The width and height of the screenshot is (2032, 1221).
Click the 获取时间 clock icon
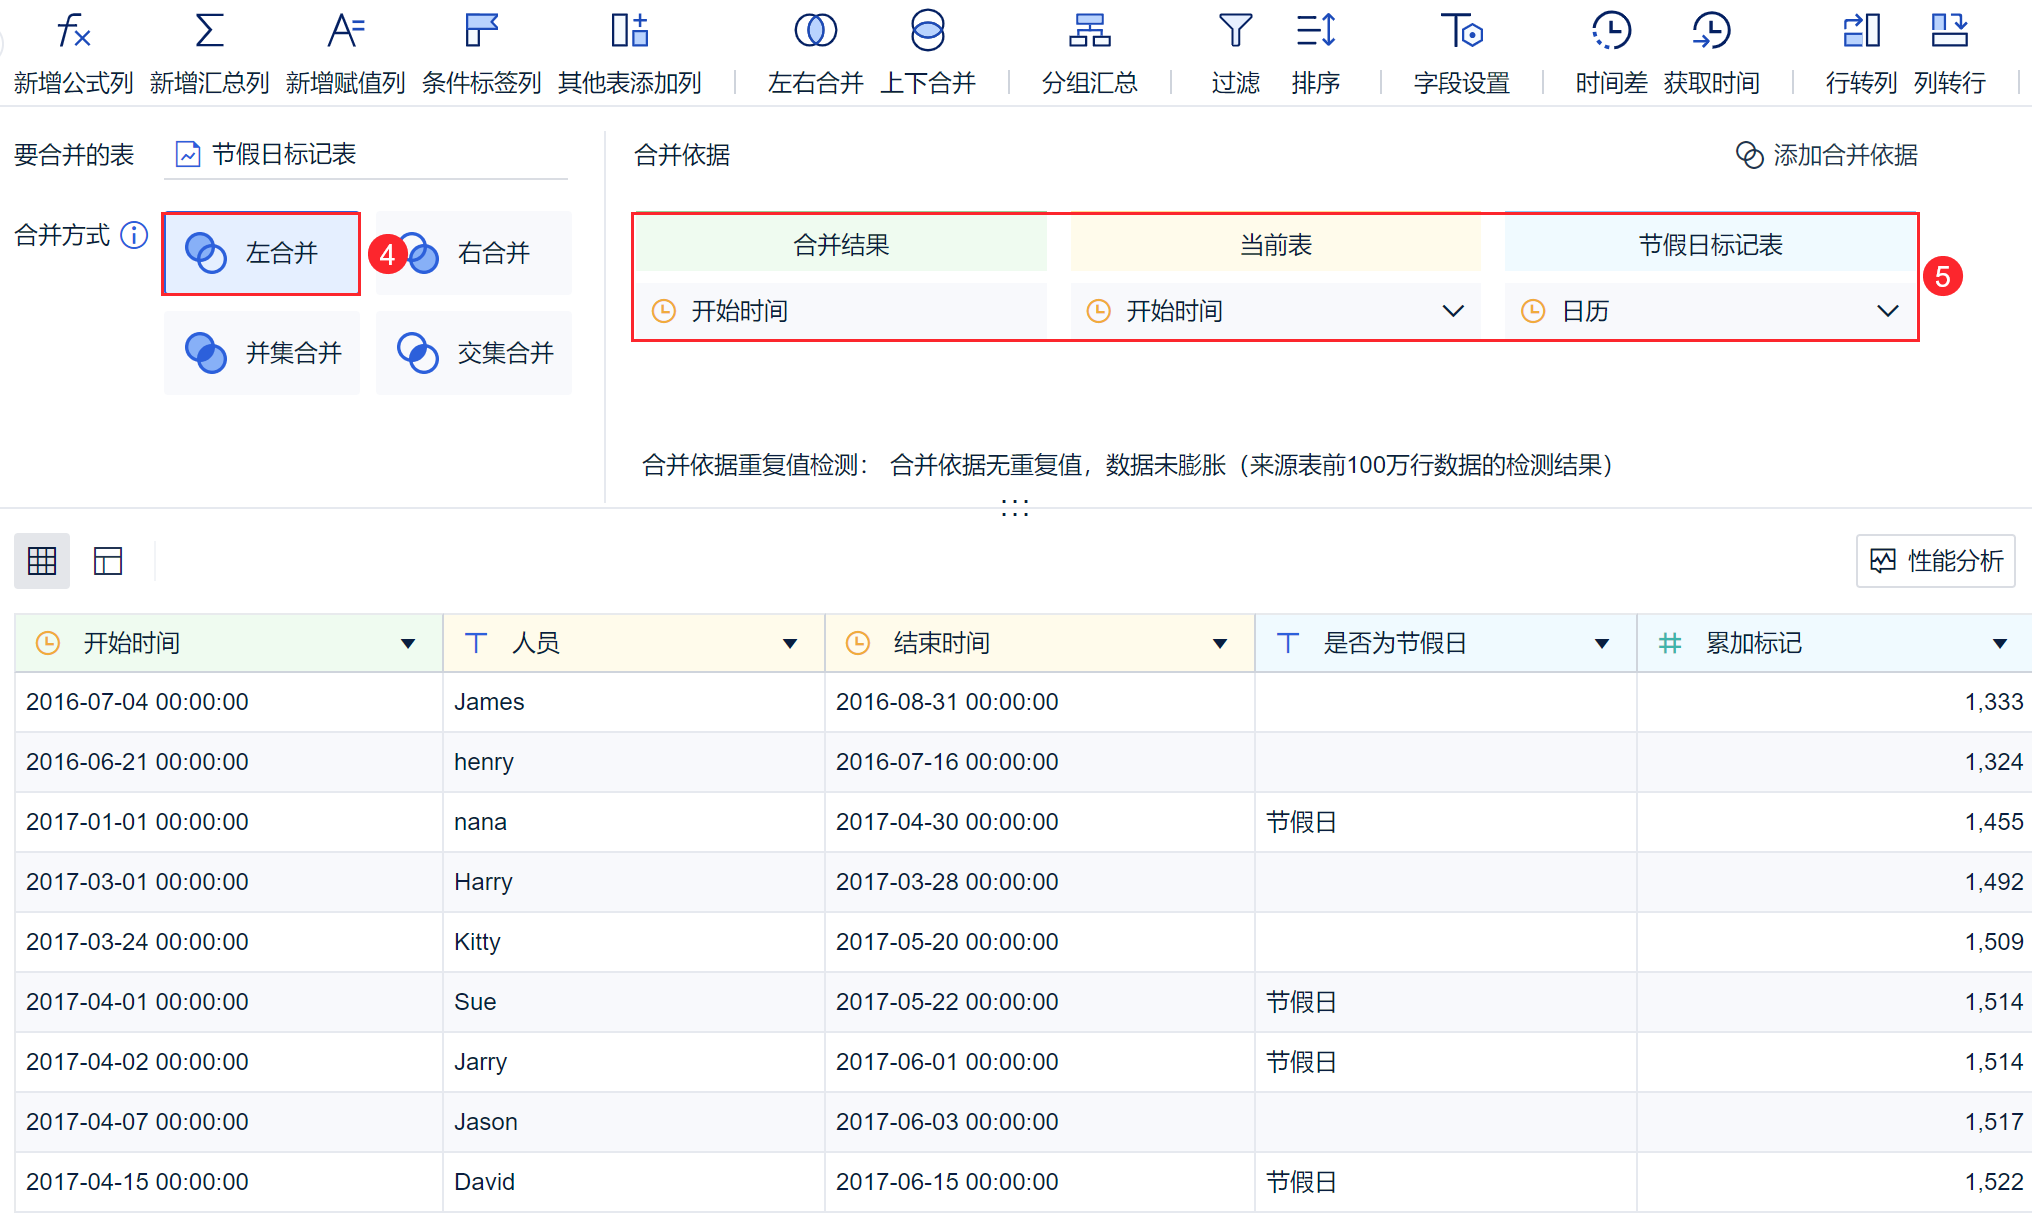pos(1711,31)
